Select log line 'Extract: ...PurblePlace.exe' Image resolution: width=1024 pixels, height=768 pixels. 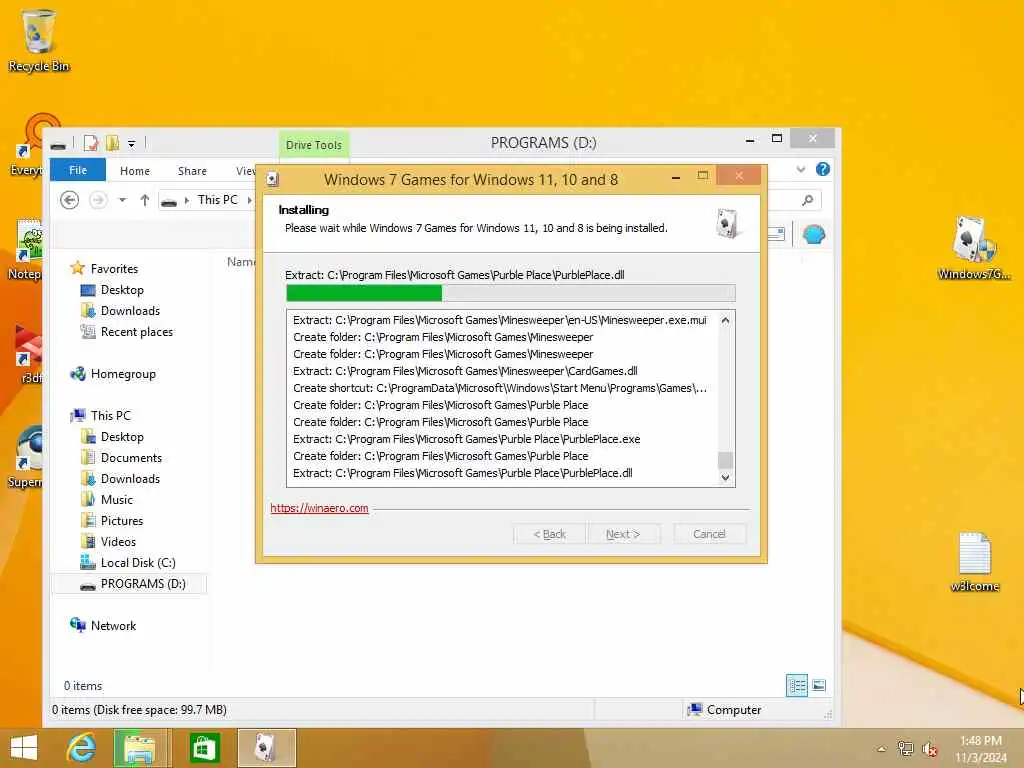[x=466, y=439]
